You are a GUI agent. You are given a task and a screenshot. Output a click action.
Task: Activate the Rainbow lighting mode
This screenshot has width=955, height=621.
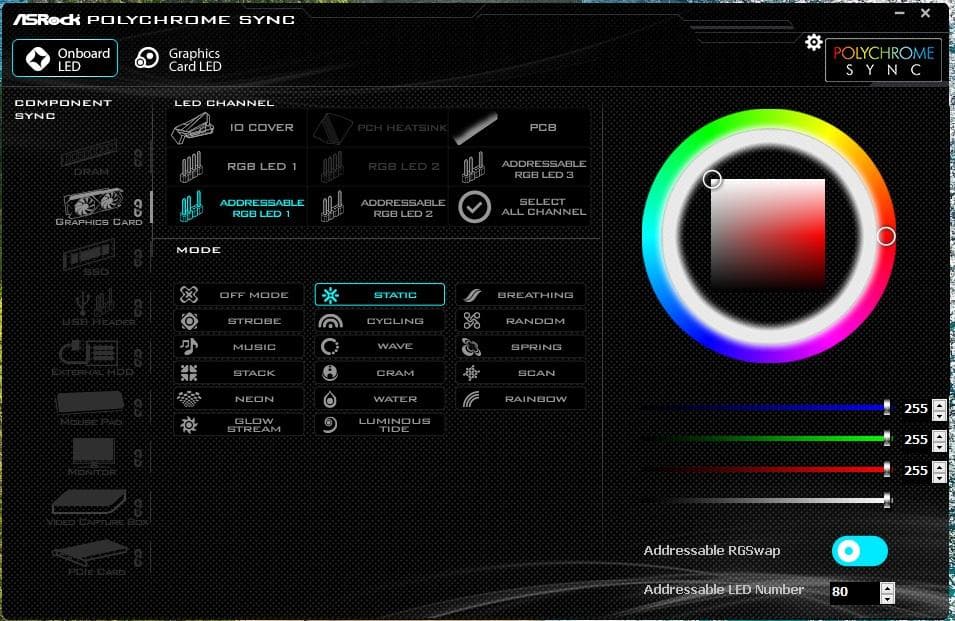pos(521,399)
